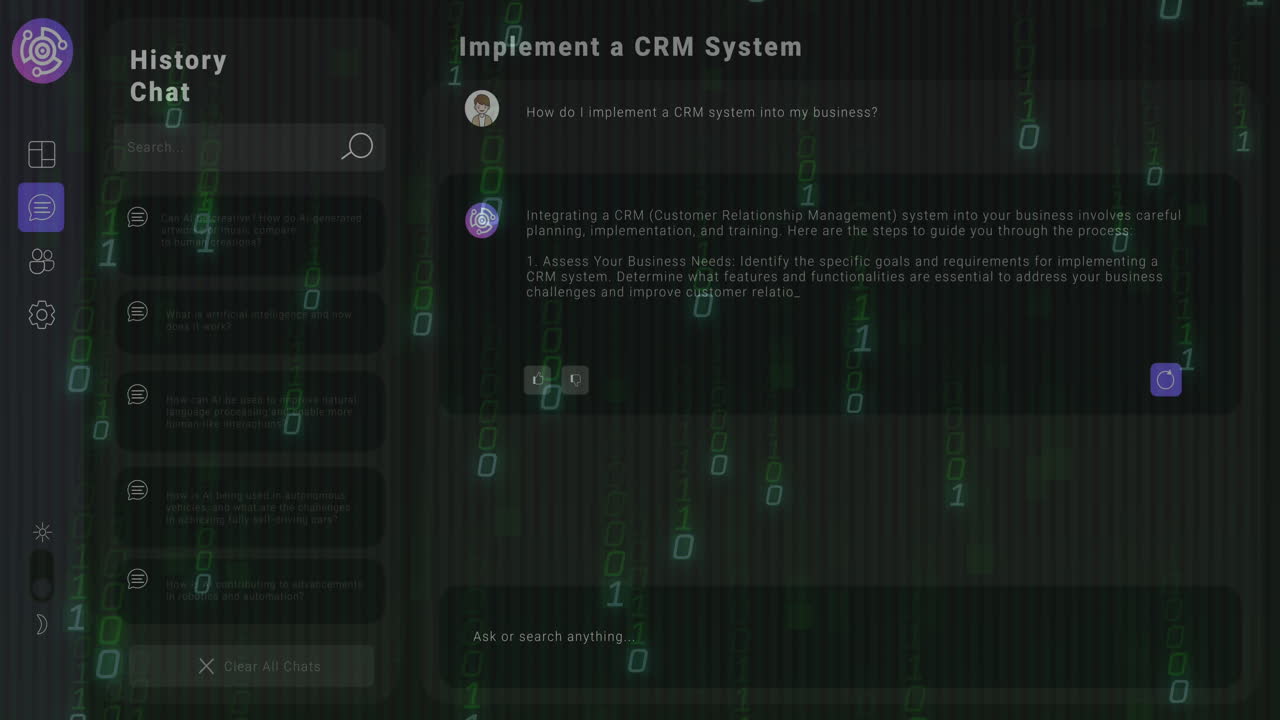This screenshot has height=720, width=1280.
Task: Give a thumbs down to the AI answer
Action: tap(575, 379)
